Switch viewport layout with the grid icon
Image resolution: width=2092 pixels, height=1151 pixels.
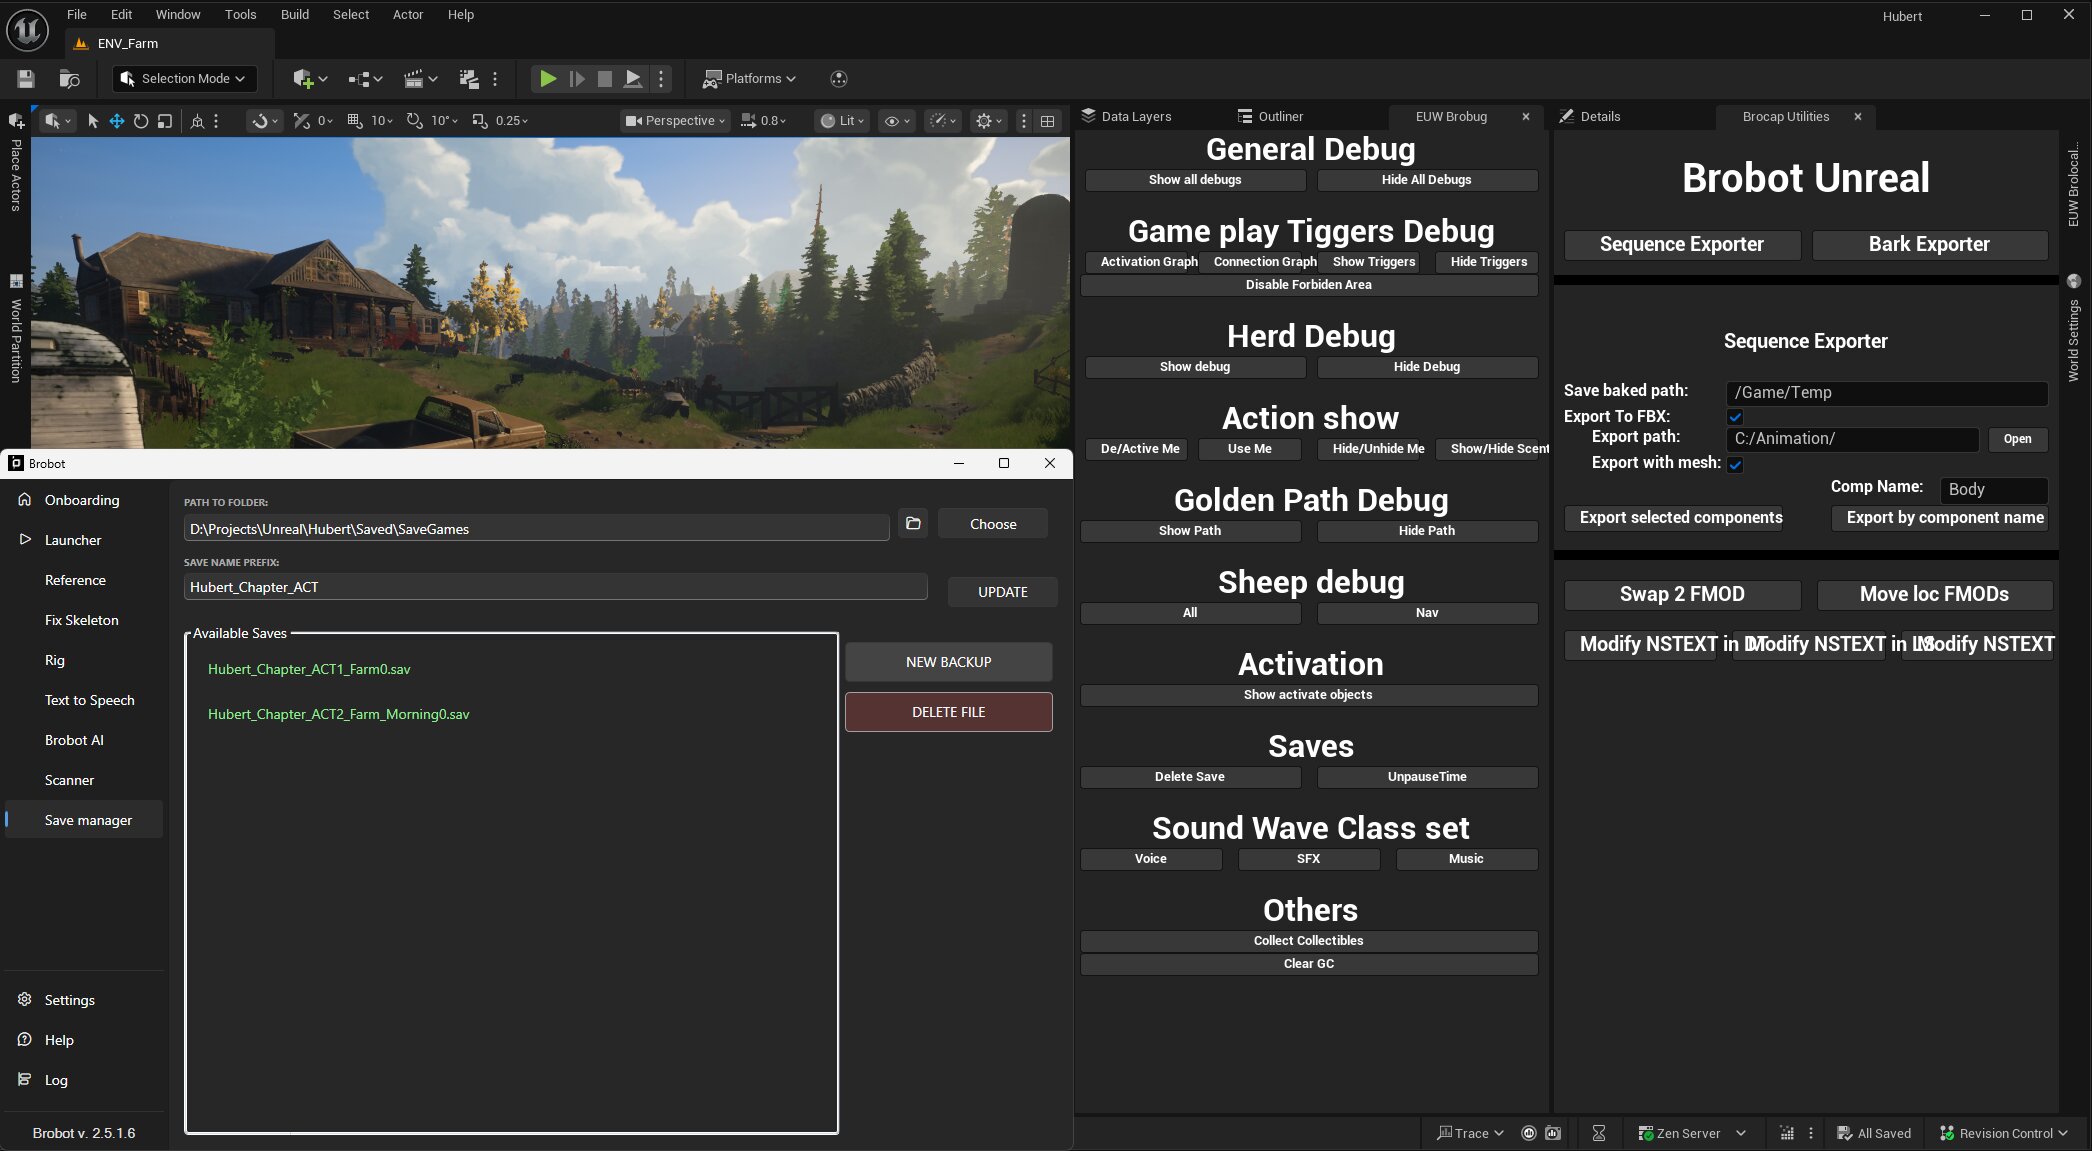click(x=1048, y=121)
